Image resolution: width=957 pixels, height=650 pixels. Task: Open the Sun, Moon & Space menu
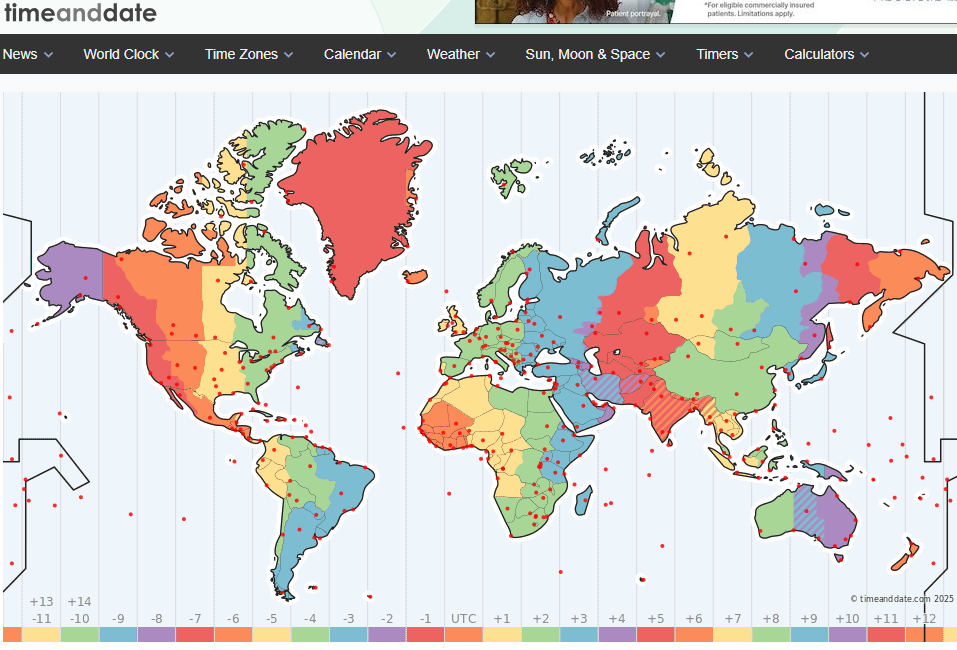pos(595,54)
